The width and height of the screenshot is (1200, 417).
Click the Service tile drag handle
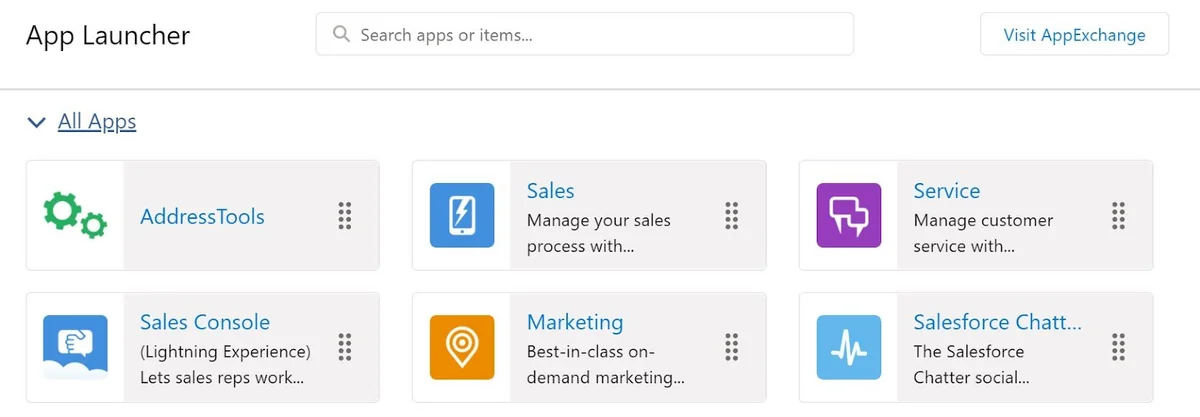click(1119, 215)
